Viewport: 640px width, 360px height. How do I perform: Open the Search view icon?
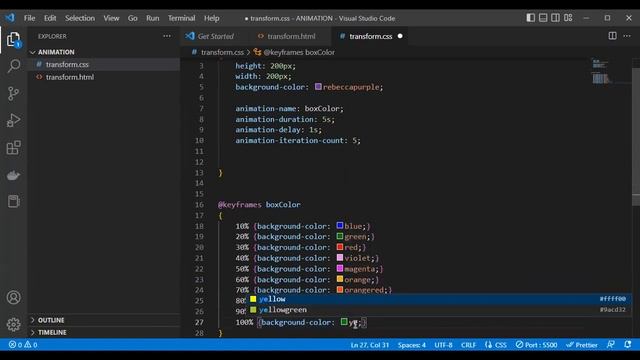coord(13,66)
